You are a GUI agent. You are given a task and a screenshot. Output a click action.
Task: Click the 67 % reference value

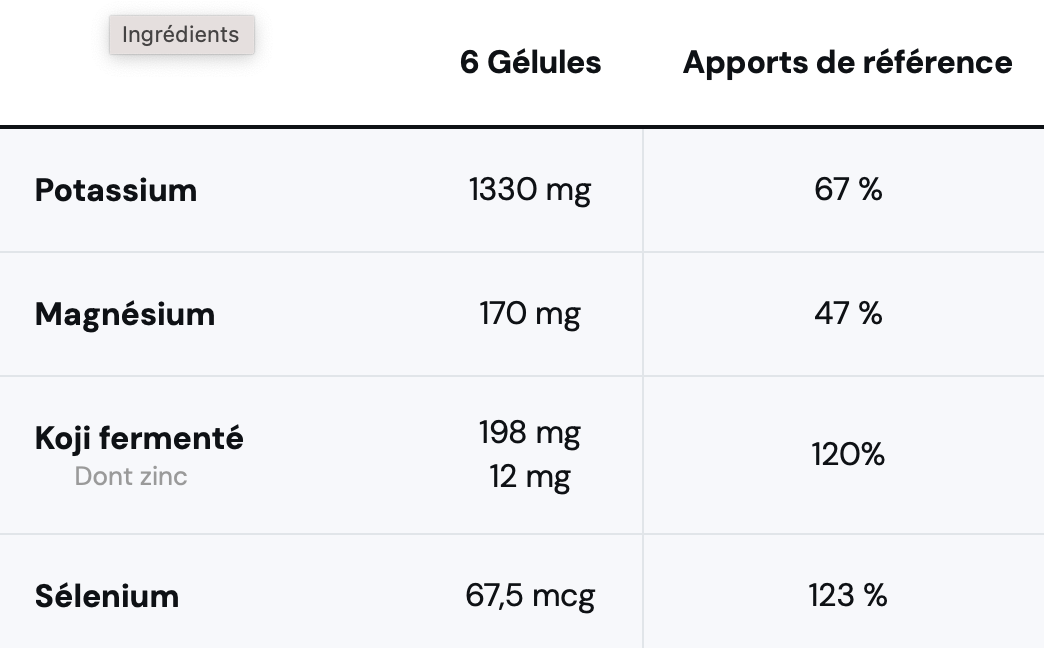[848, 189]
